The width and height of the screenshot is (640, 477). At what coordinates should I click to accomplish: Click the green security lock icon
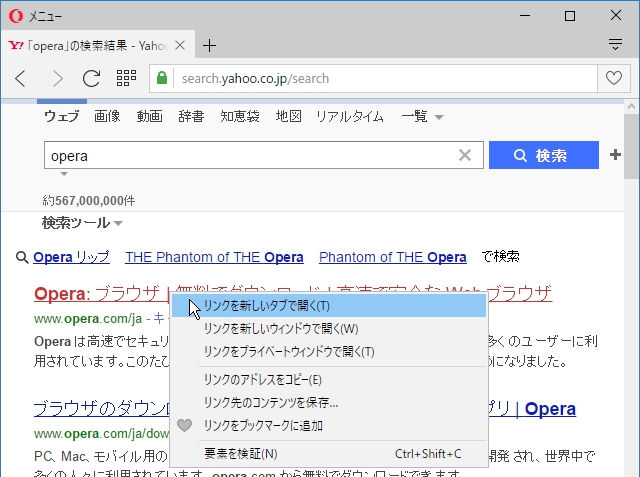162,78
